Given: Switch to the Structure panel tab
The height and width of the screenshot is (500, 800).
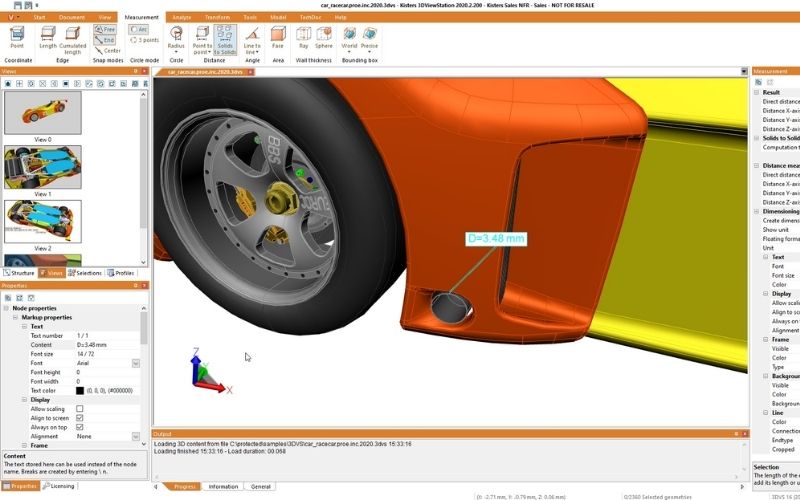Looking at the screenshot, I should (x=19, y=273).
